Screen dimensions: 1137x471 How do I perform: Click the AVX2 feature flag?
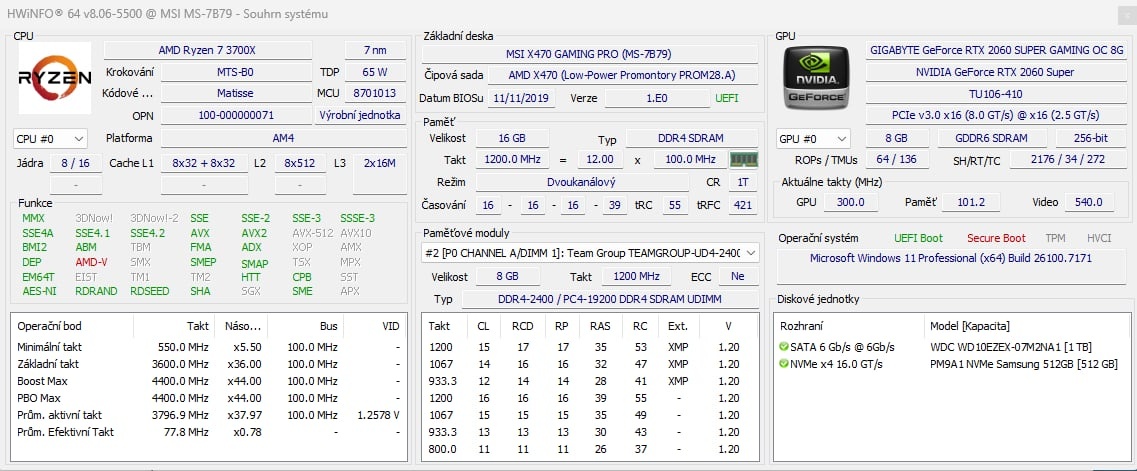point(254,233)
